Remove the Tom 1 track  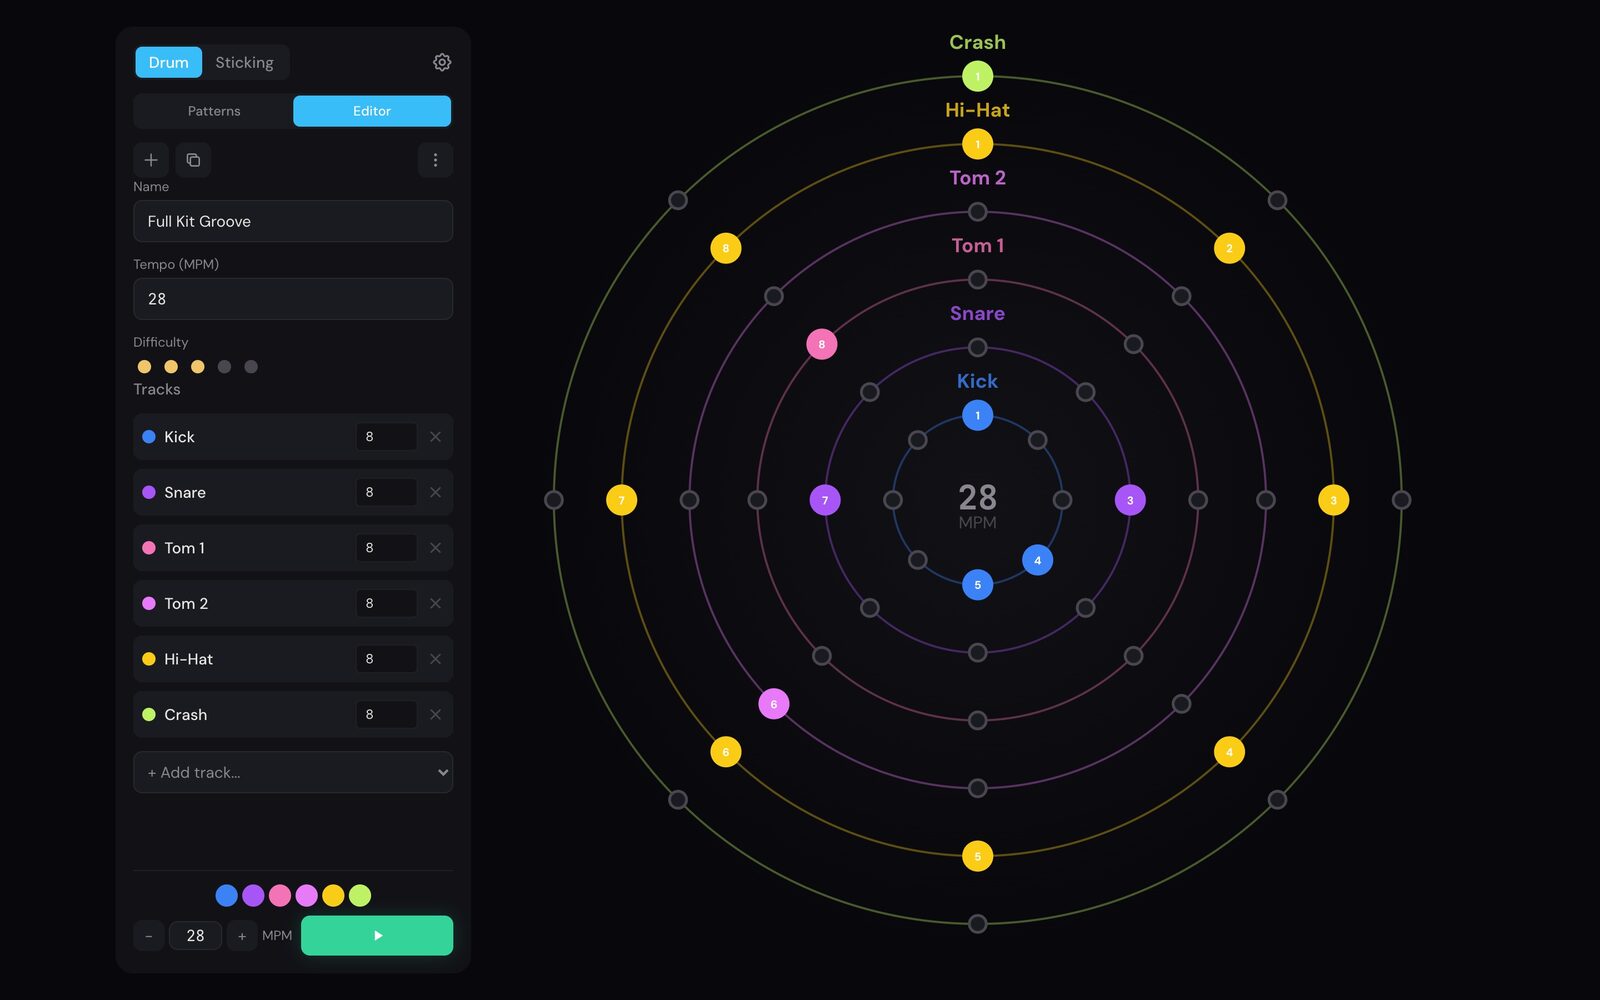(x=435, y=548)
